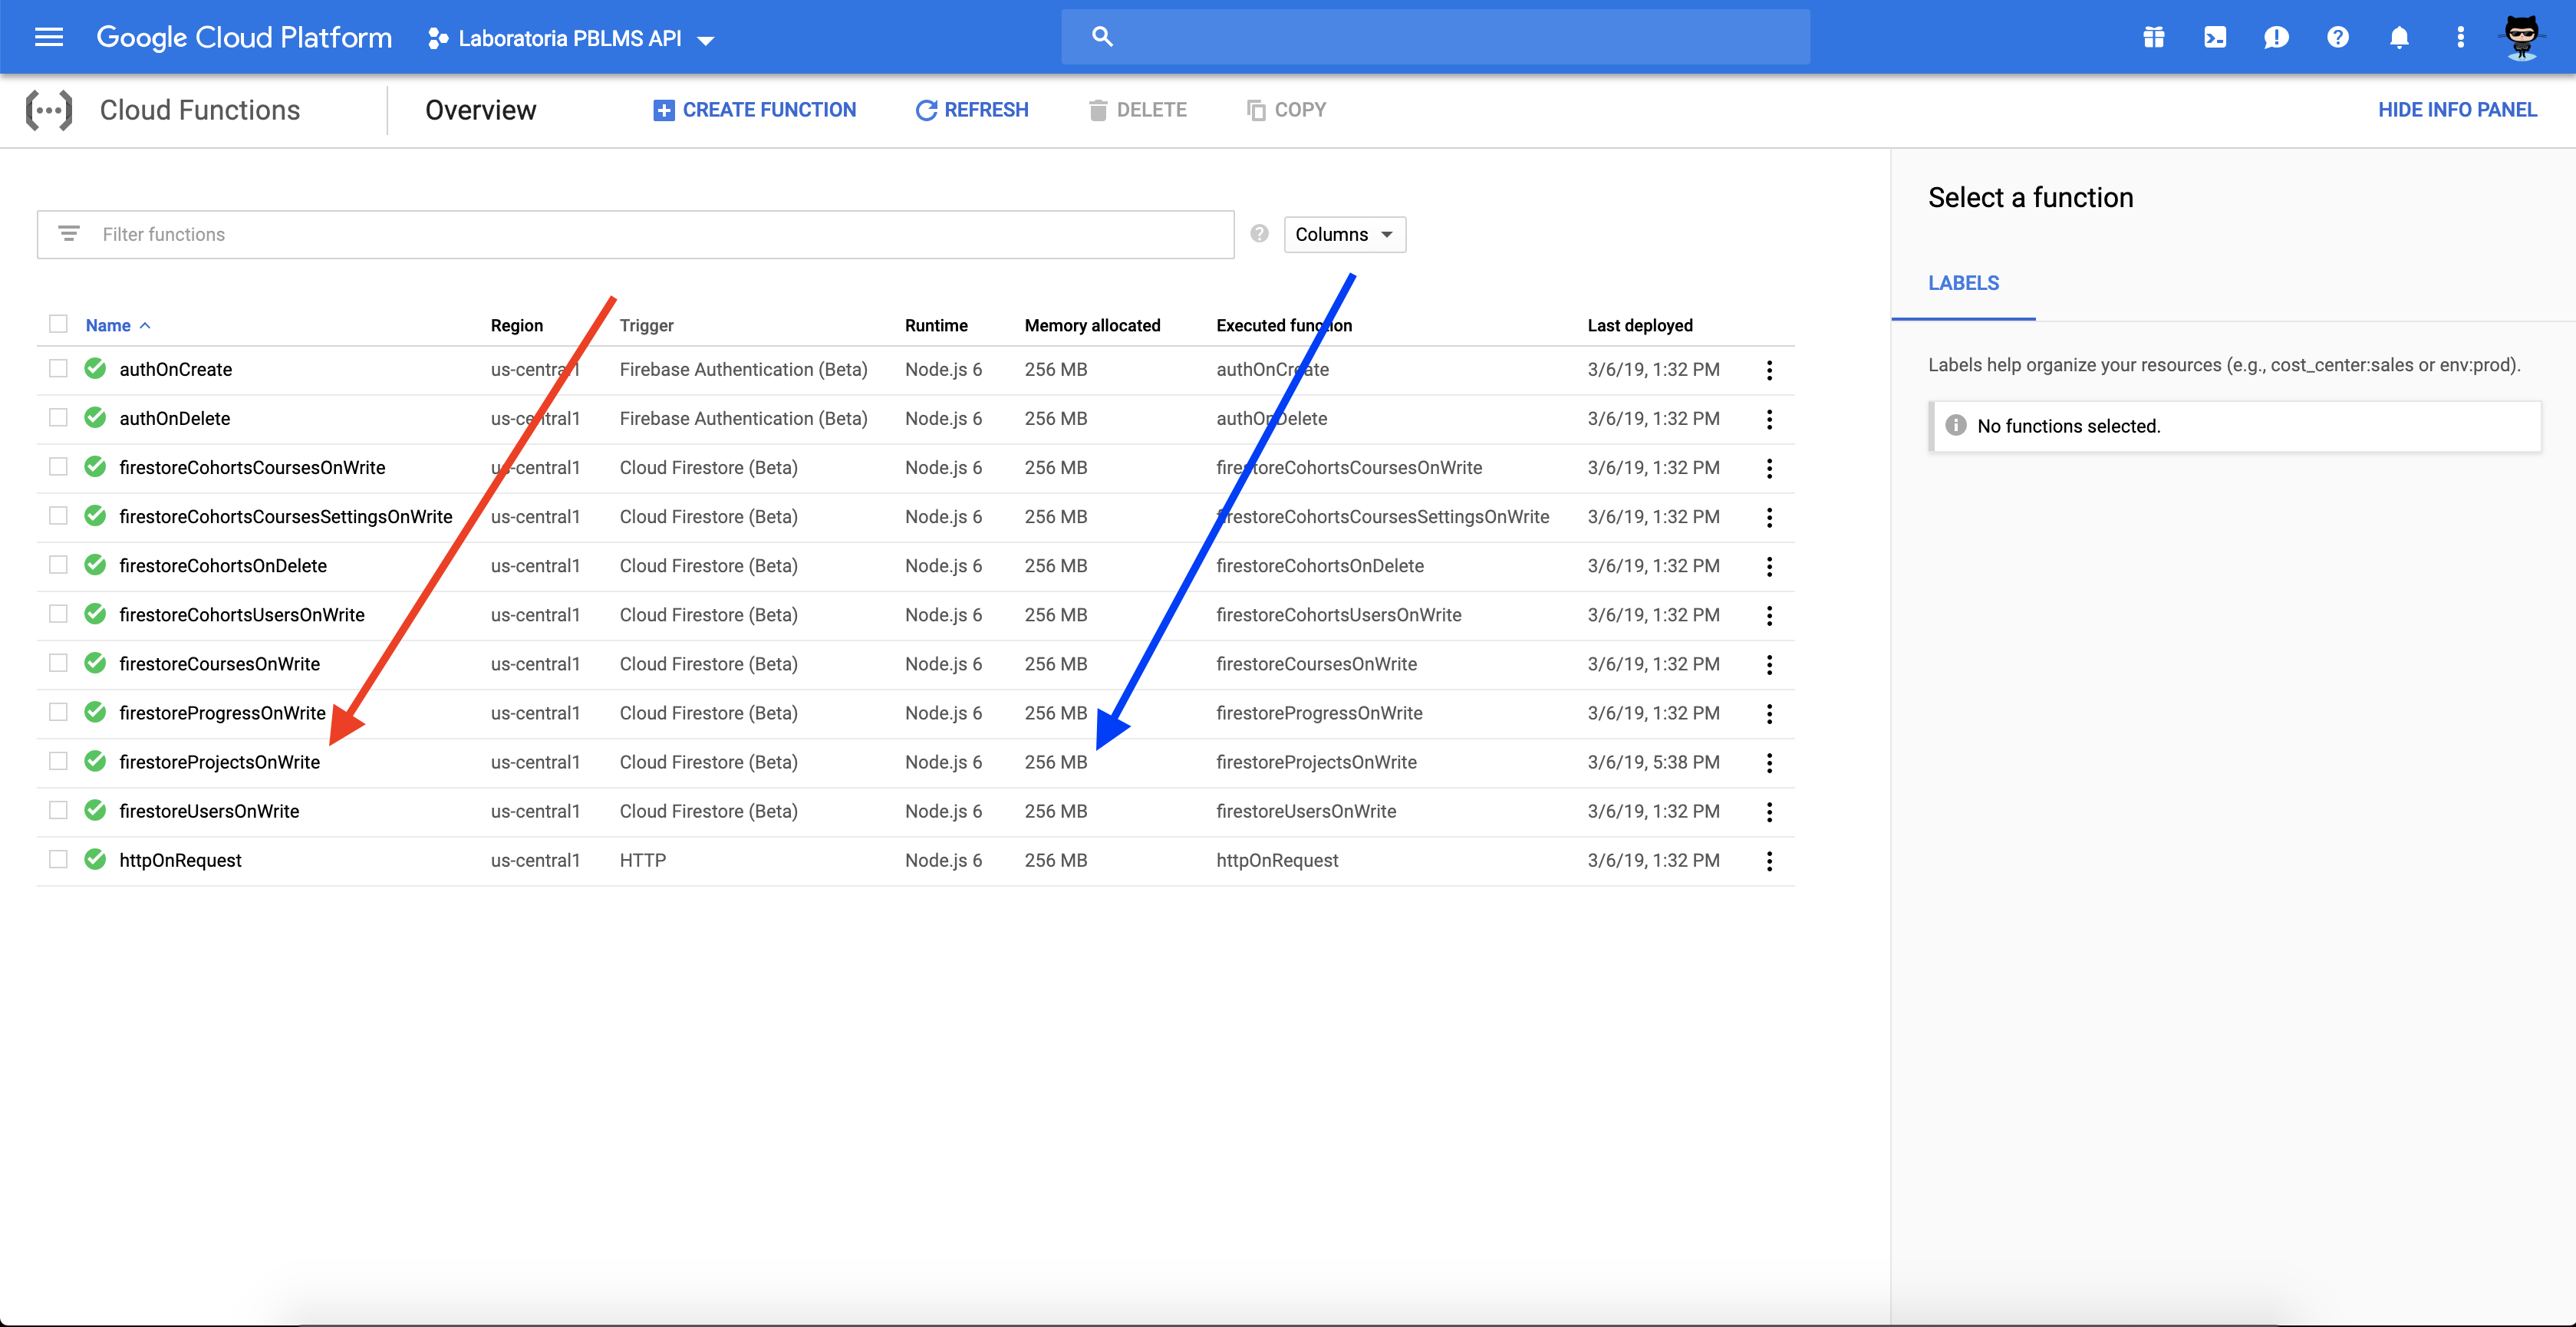Screen dimensions: 2576x1327
Task: Open the notifications bell
Action: coord(2398,37)
